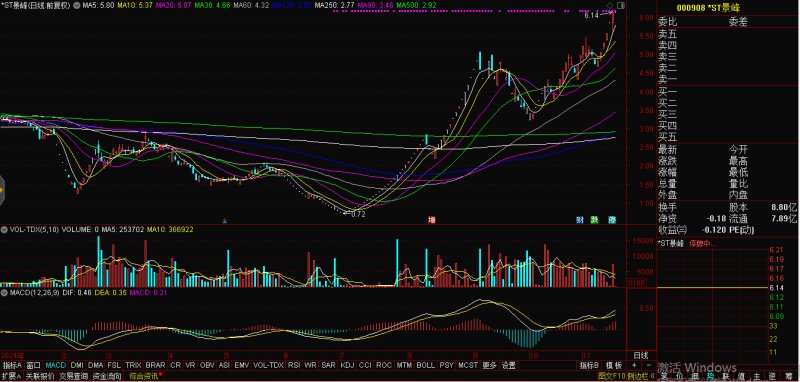Open 交易查询 trade query
800x382 pixels.
click(x=73, y=376)
